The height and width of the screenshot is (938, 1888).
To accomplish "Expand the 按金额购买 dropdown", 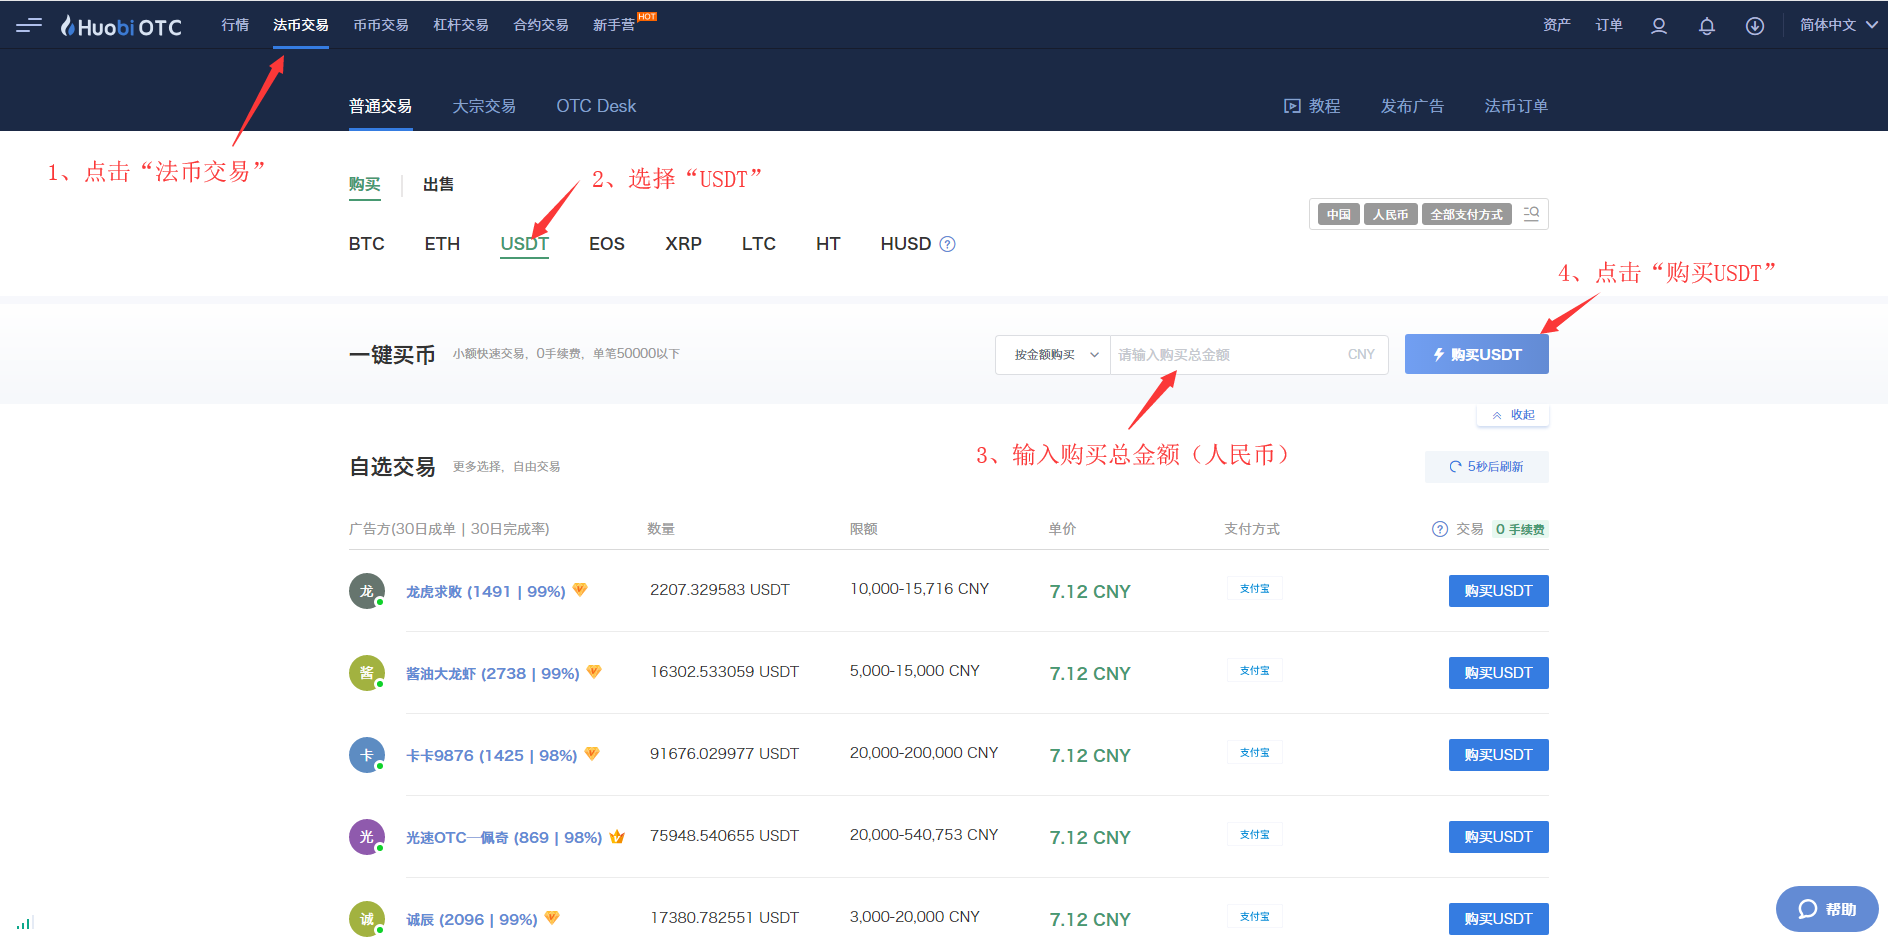I will (1053, 355).
